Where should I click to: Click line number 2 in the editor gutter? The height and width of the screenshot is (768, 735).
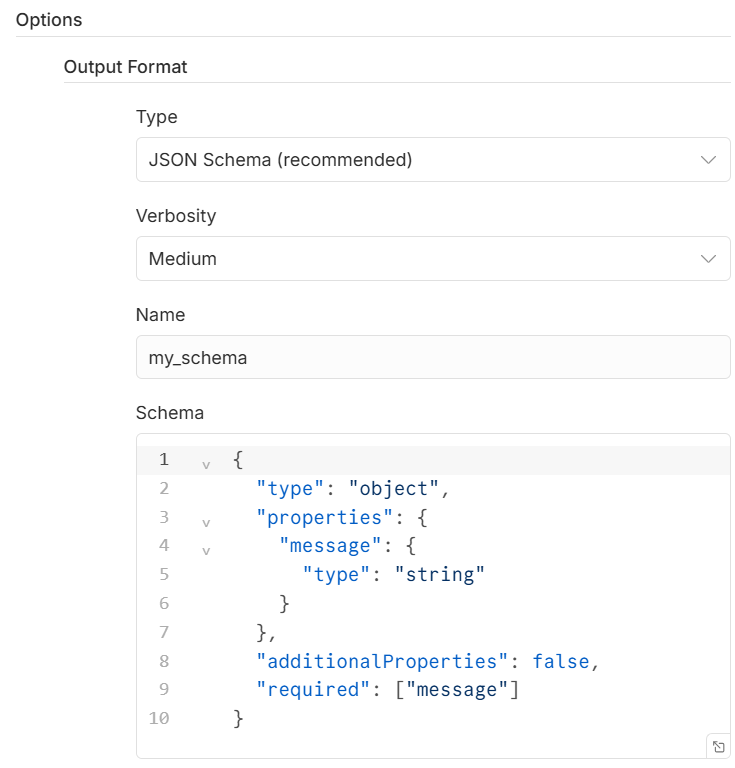click(163, 489)
